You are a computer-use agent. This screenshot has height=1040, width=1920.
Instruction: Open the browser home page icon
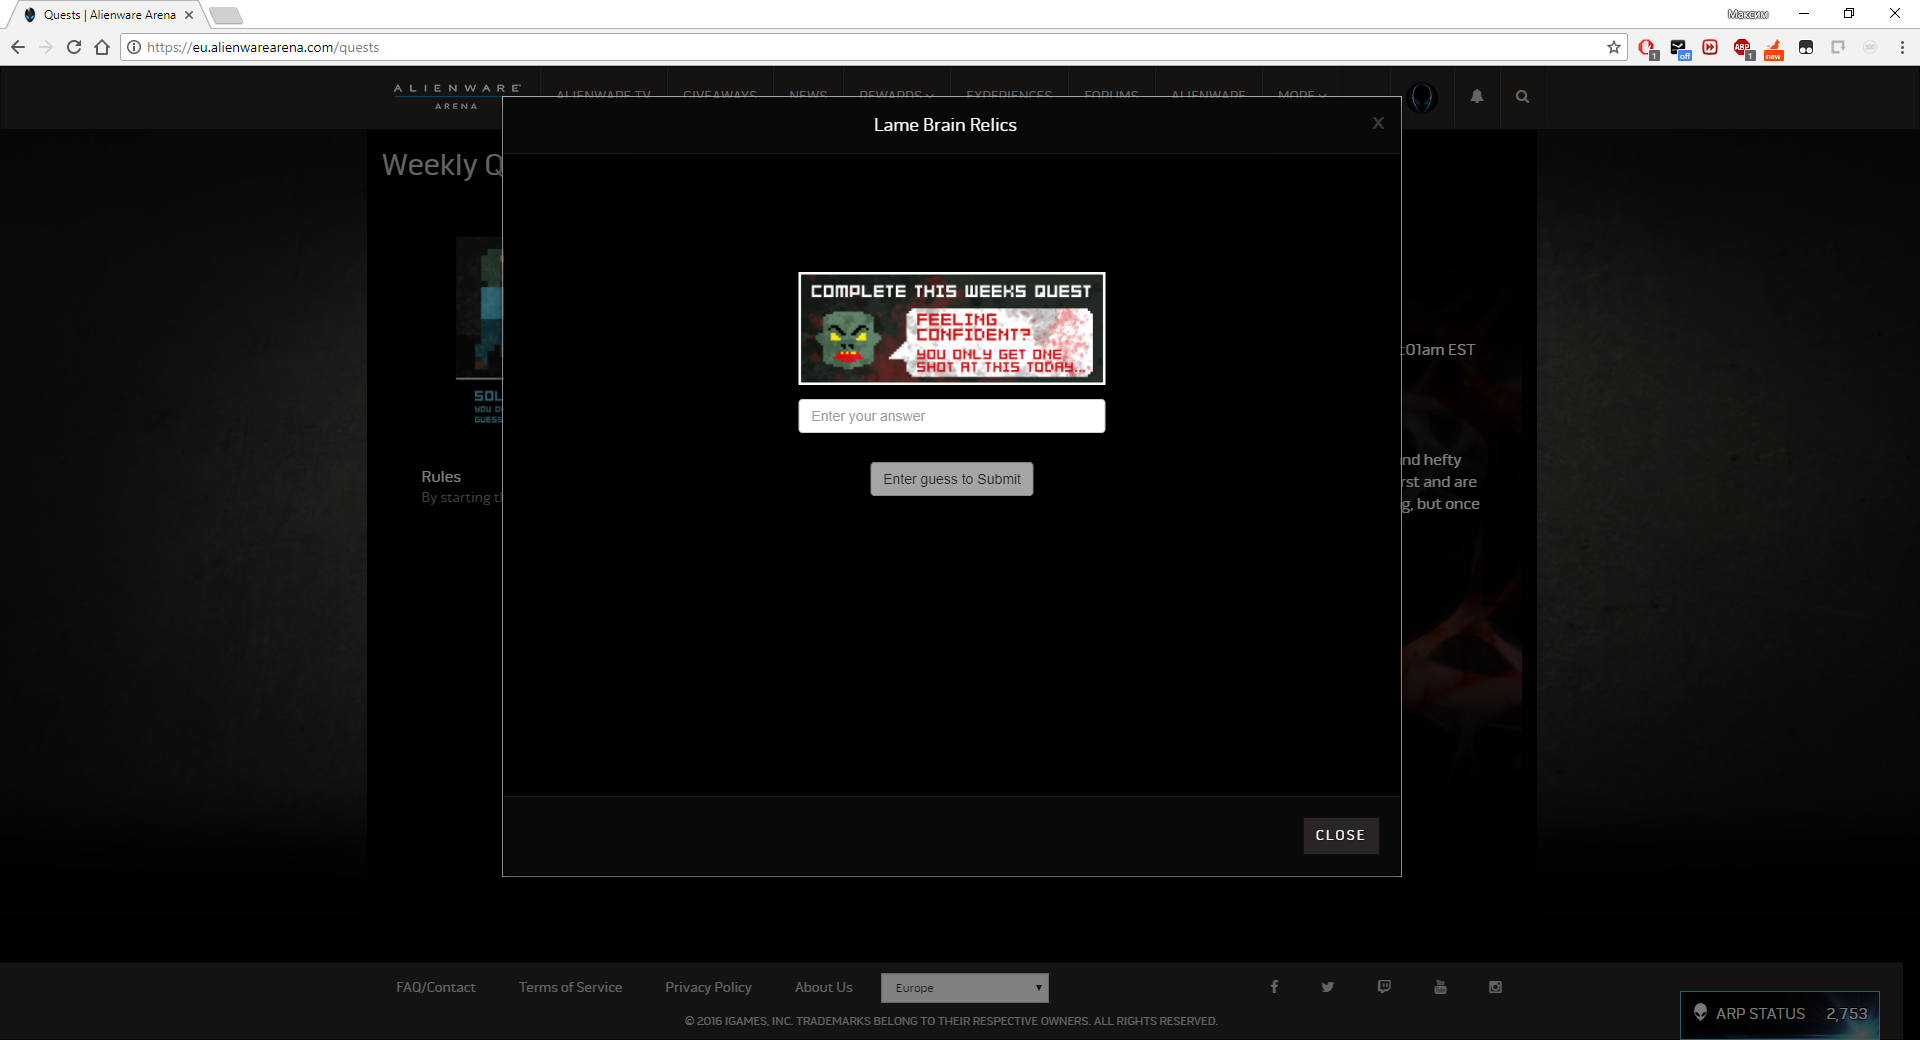pyautogui.click(x=102, y=47)
